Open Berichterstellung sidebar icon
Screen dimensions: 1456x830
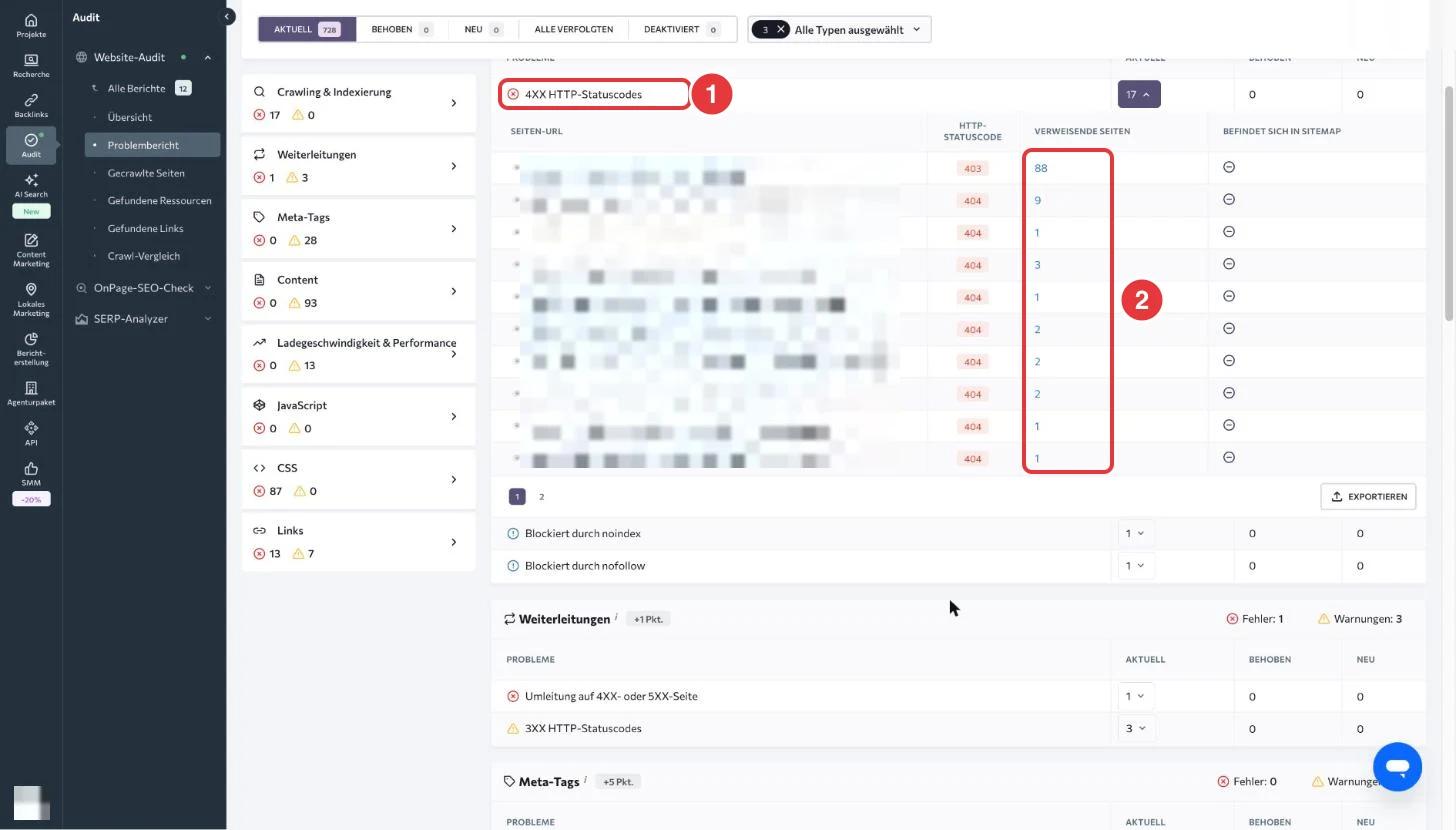(x=31, y=349)
